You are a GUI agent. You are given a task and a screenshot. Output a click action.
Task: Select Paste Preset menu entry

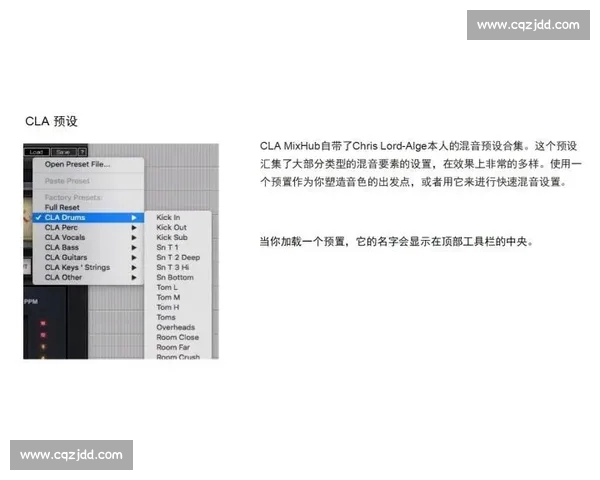click(88, 181)
